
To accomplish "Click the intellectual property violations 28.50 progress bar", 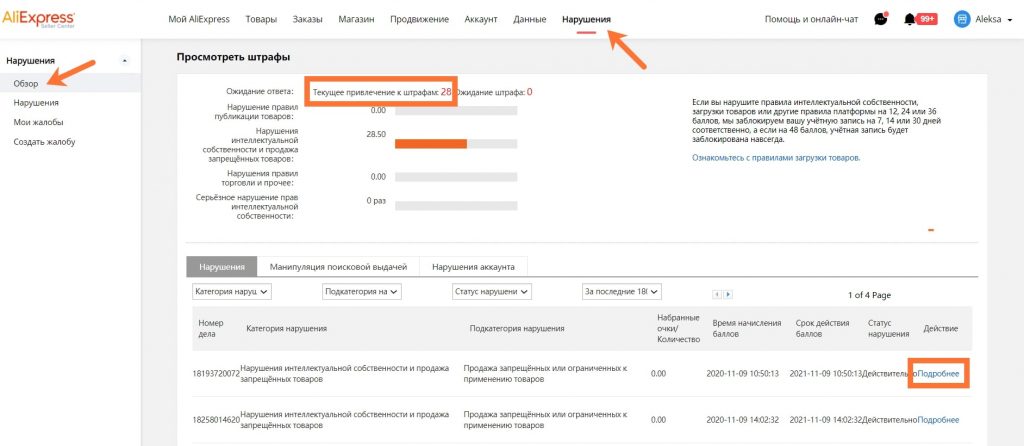I will click(x=456, y=144).
